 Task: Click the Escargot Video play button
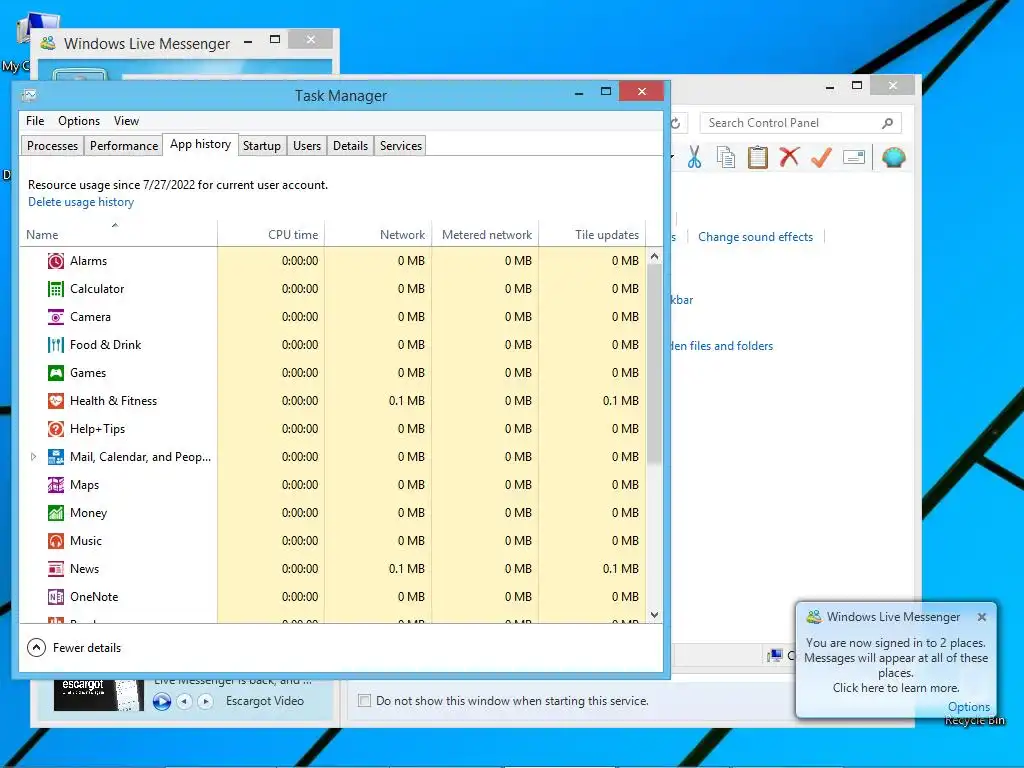162,701
